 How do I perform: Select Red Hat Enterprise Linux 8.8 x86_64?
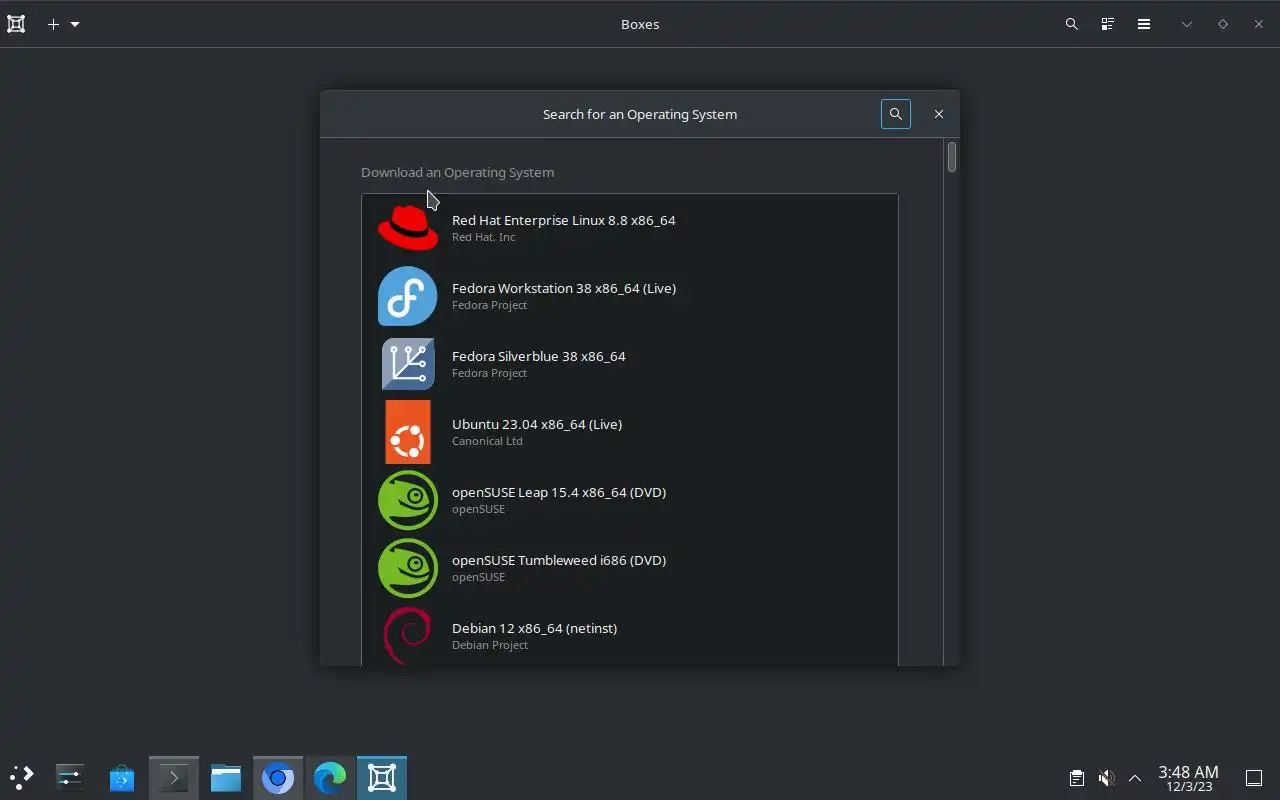630,228
